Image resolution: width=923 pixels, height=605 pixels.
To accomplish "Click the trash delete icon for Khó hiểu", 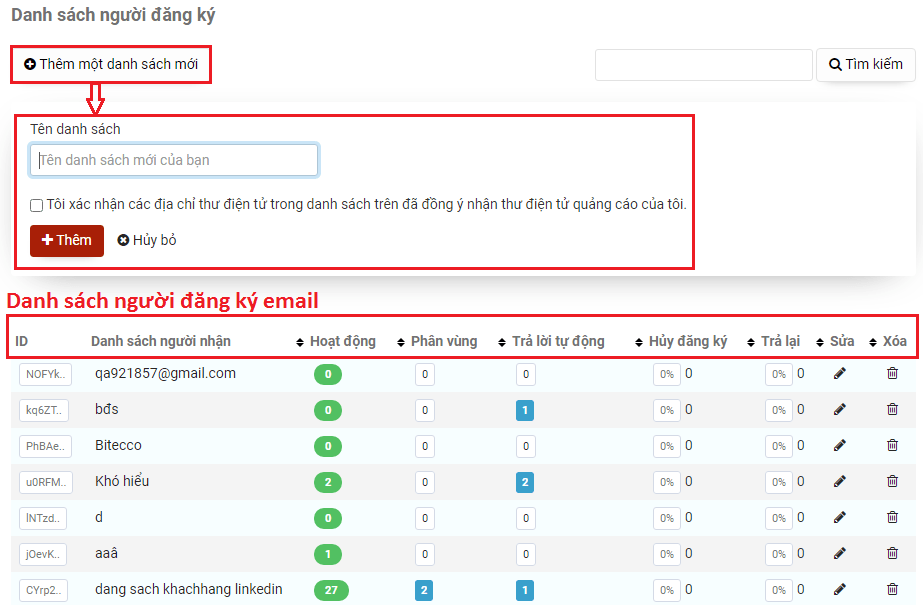I will 892,482.
